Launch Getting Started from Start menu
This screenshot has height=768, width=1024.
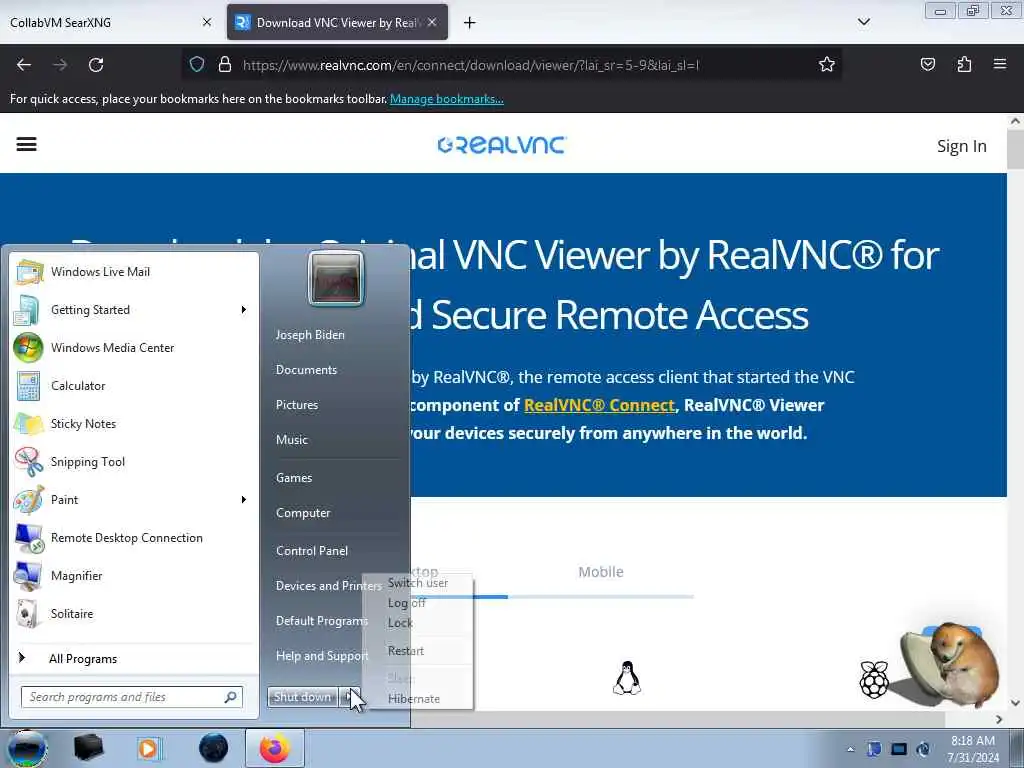pyautogui.click(x=134, y=310)
